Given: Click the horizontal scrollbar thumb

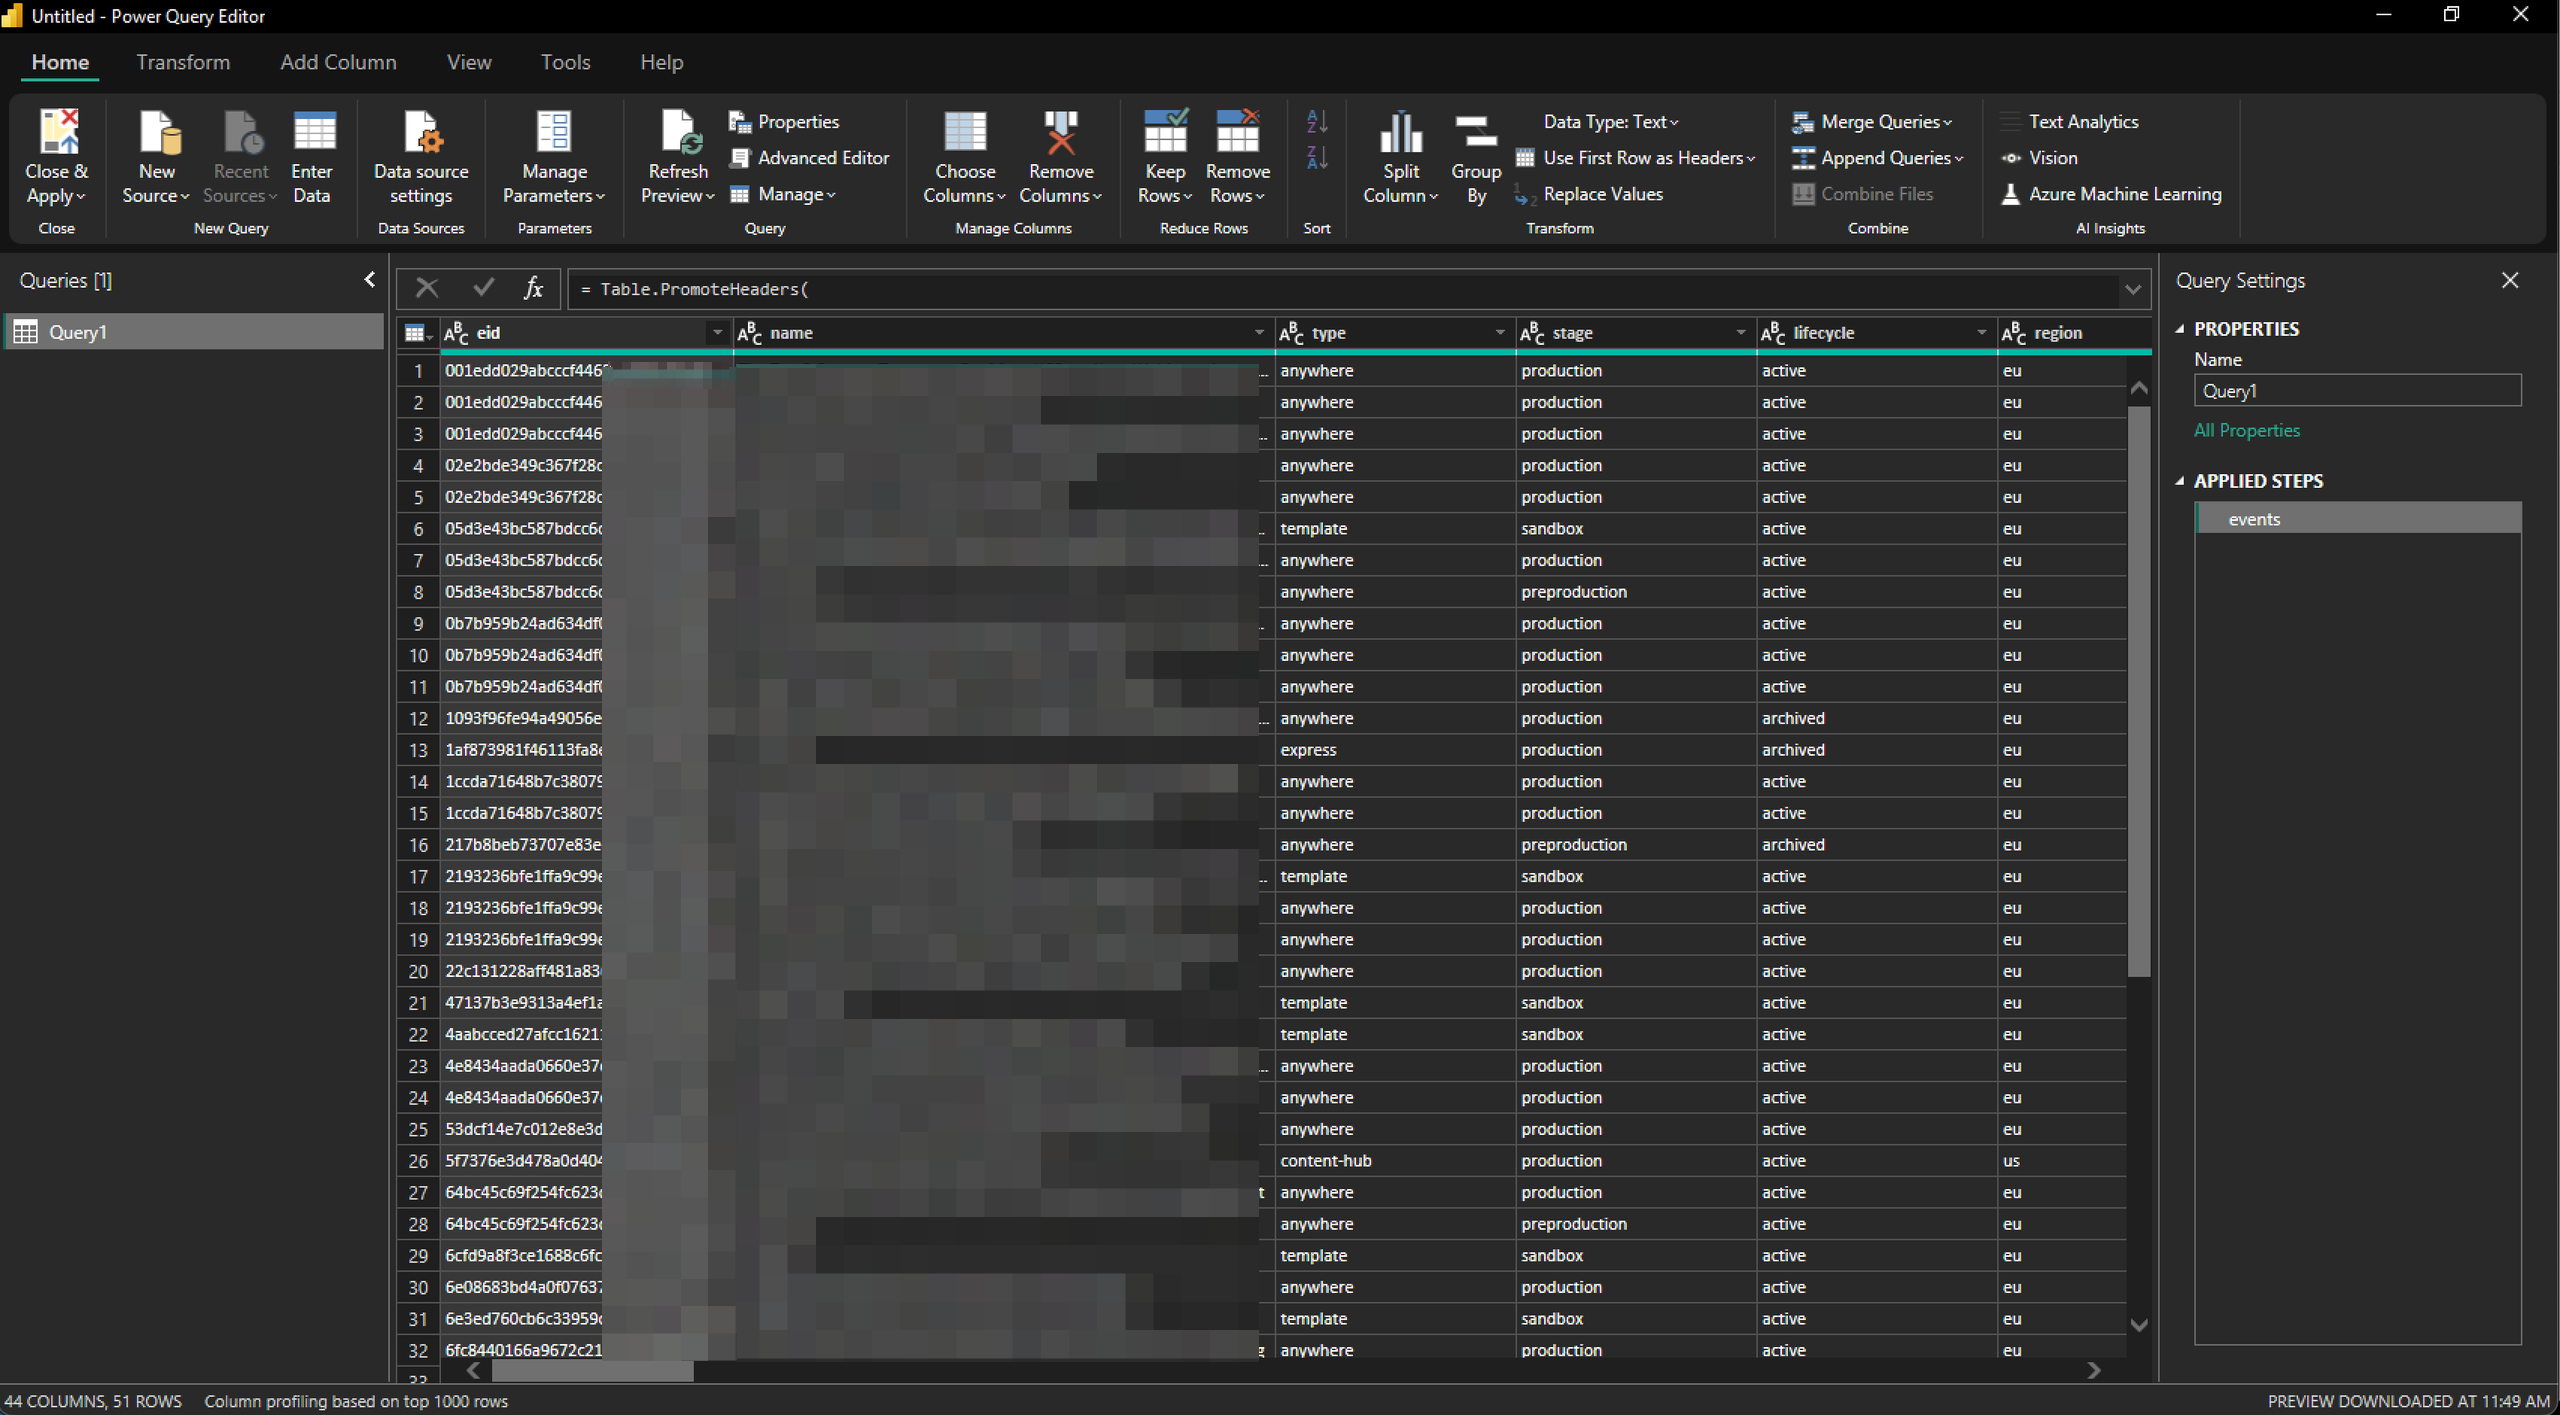Looking at the screenshot, I should coord(592,1371).
